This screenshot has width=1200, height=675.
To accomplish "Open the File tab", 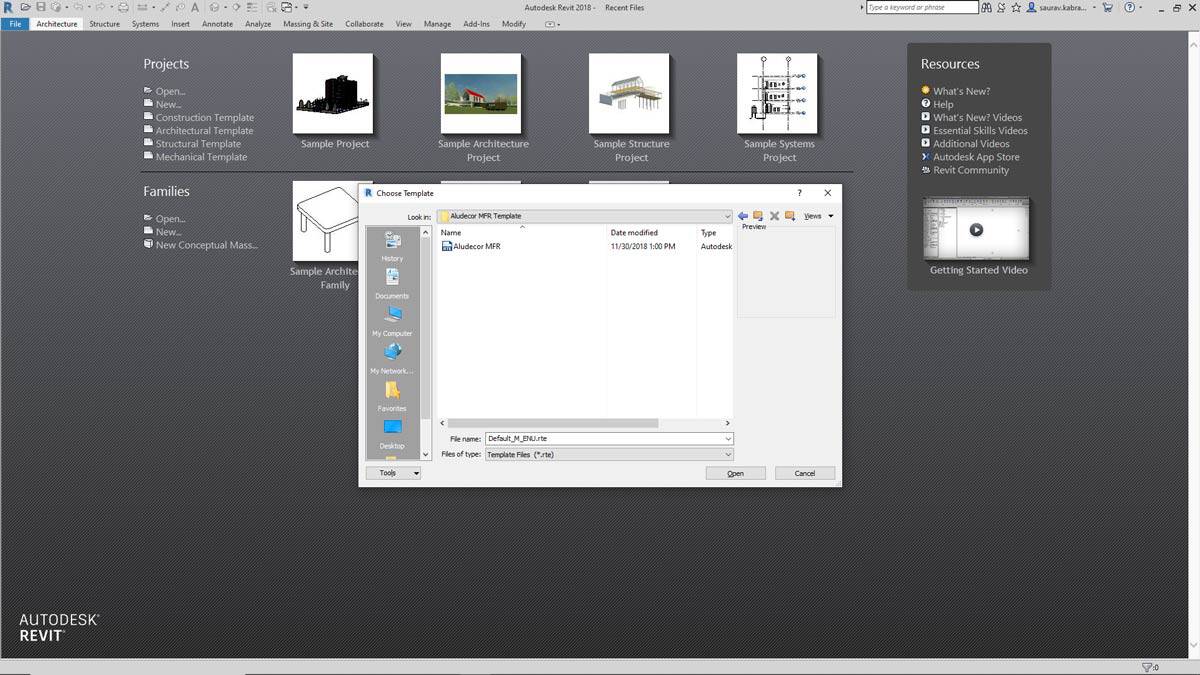I will pos(15,24).
